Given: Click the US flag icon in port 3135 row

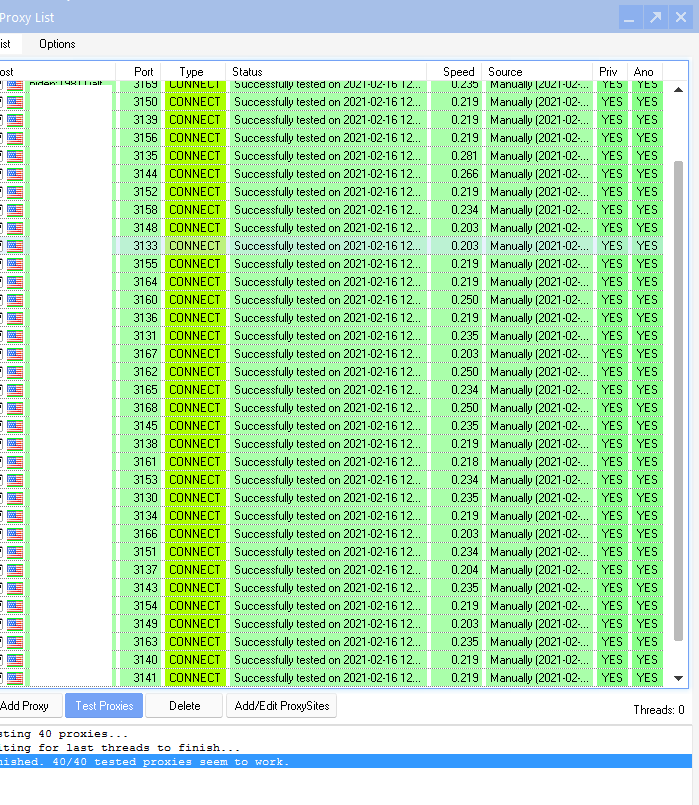Looking at the screenshot, I should [x=15, y=156].
